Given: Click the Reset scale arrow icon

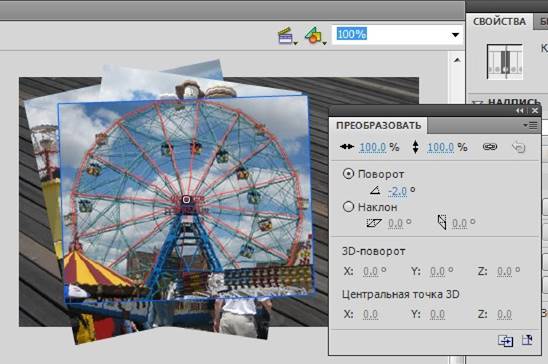Looking at the screenshot, I should [x=519, y=147].
